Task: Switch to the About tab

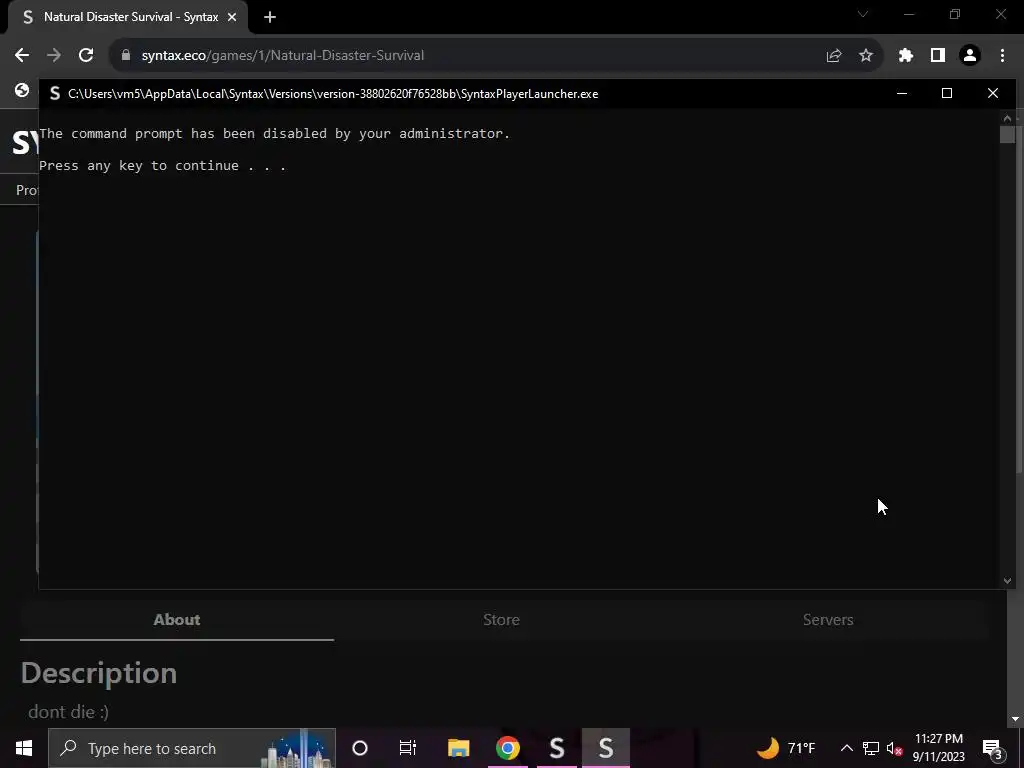Action: pos(177,620)
